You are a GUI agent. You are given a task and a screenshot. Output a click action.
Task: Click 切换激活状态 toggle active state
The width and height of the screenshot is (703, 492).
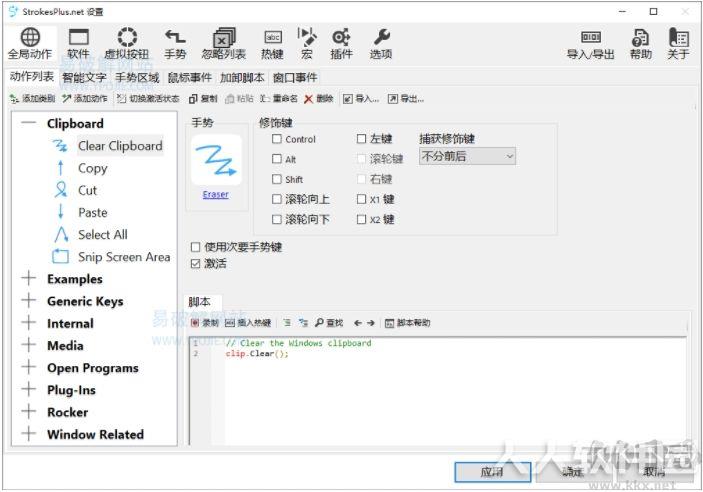click(148, 99)
